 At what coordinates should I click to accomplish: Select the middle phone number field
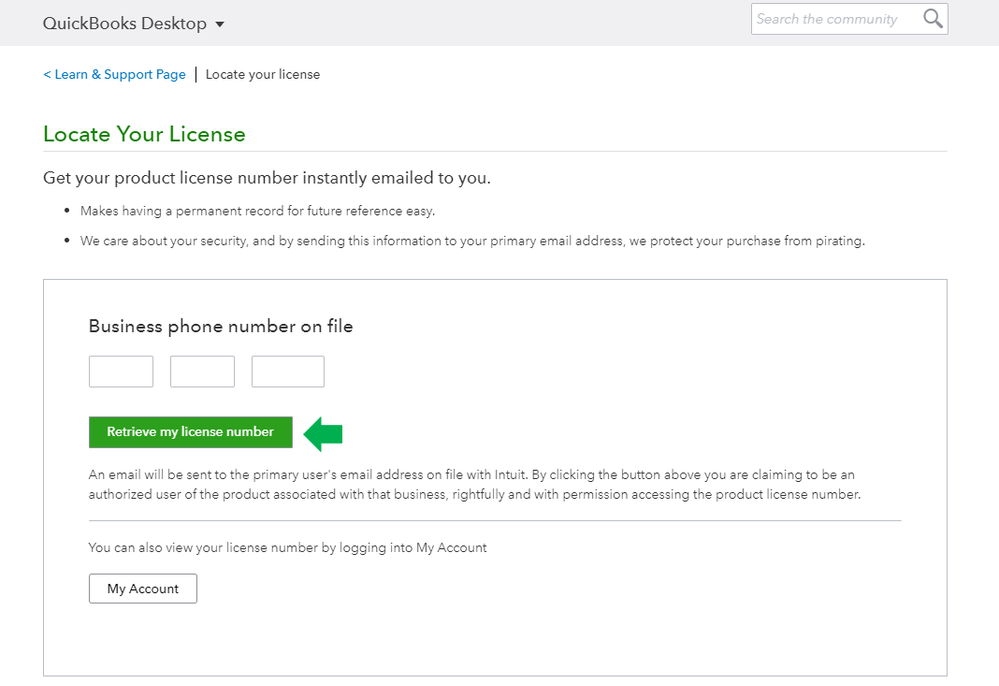[x=202, y=371]
